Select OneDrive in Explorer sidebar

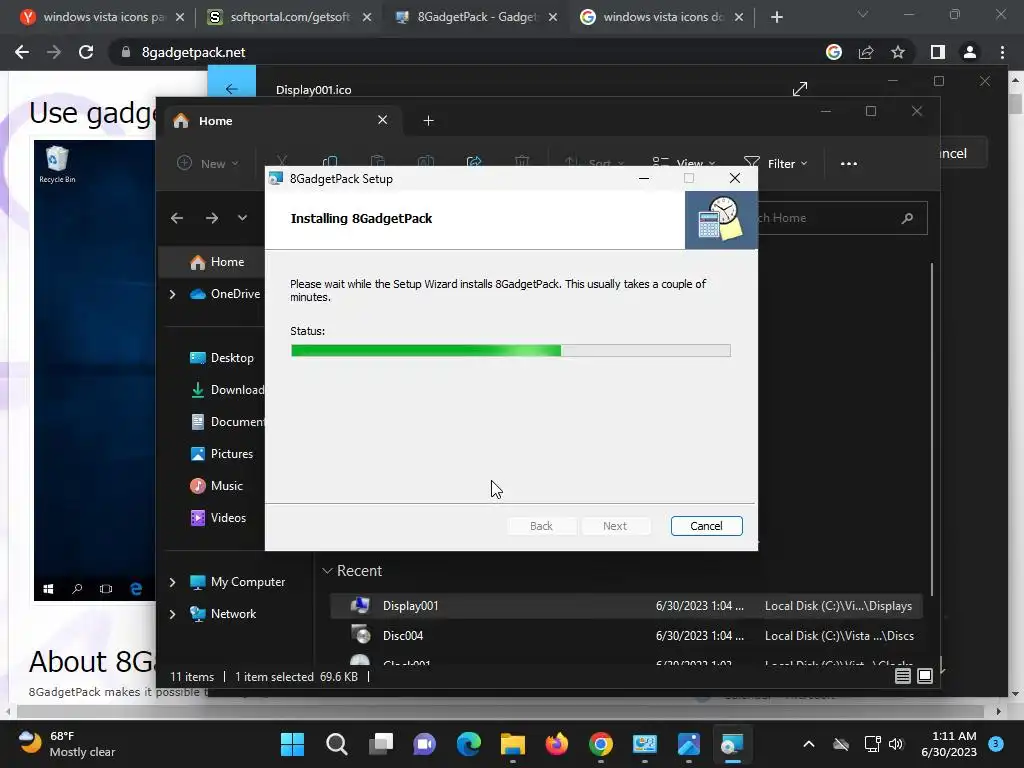click(x=225, y=294)
